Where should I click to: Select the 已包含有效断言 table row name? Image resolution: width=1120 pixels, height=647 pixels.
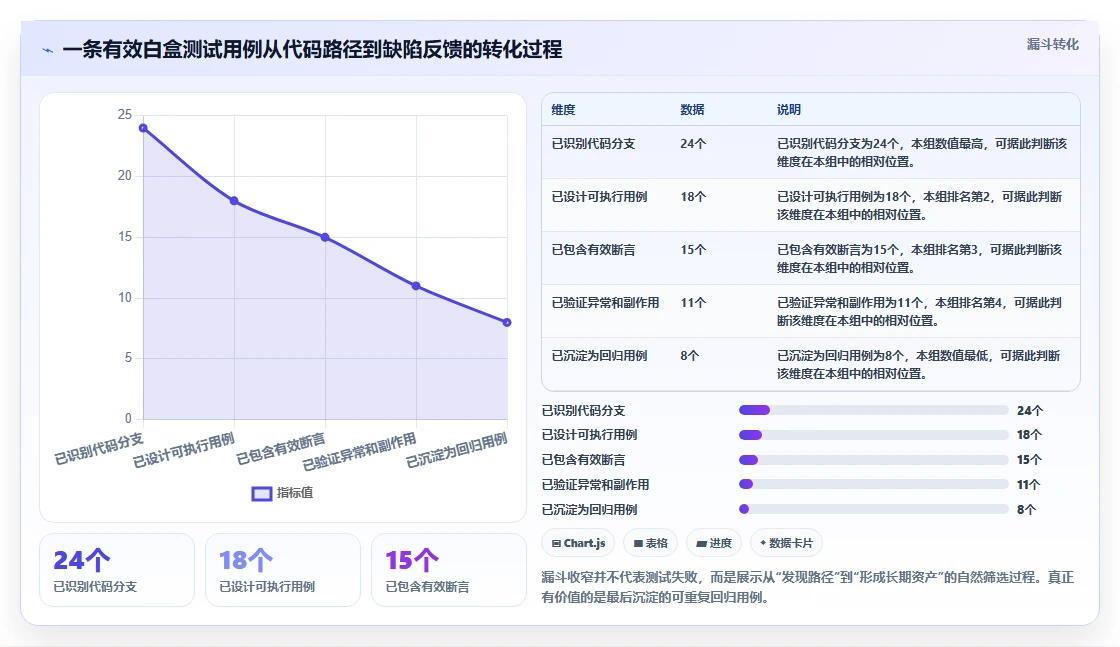tap(593, 250)
